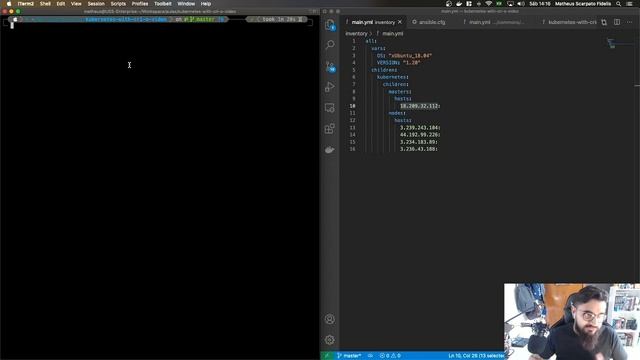Click the date and time in the menu bar
This screenshot has height=360, width=640.
click(540, 4)
